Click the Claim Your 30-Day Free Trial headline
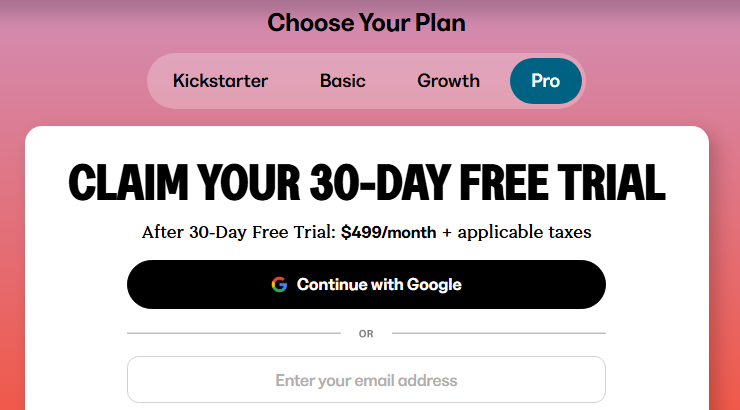 click(366, 183)
